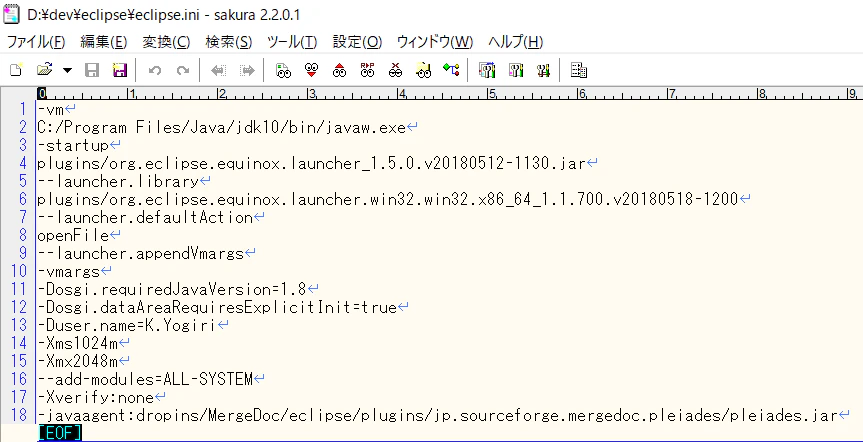Click the '-startup' line
Image resolution: width=863 pixels, height=442 pixels.
(x=73, y=145)
